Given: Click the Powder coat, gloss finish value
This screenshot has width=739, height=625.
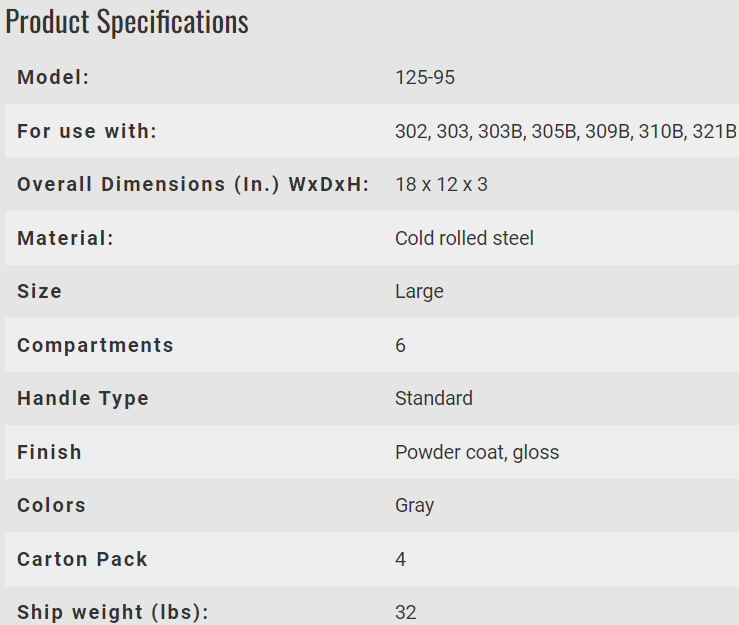Looking at the screenshot, I should (477, 452).
